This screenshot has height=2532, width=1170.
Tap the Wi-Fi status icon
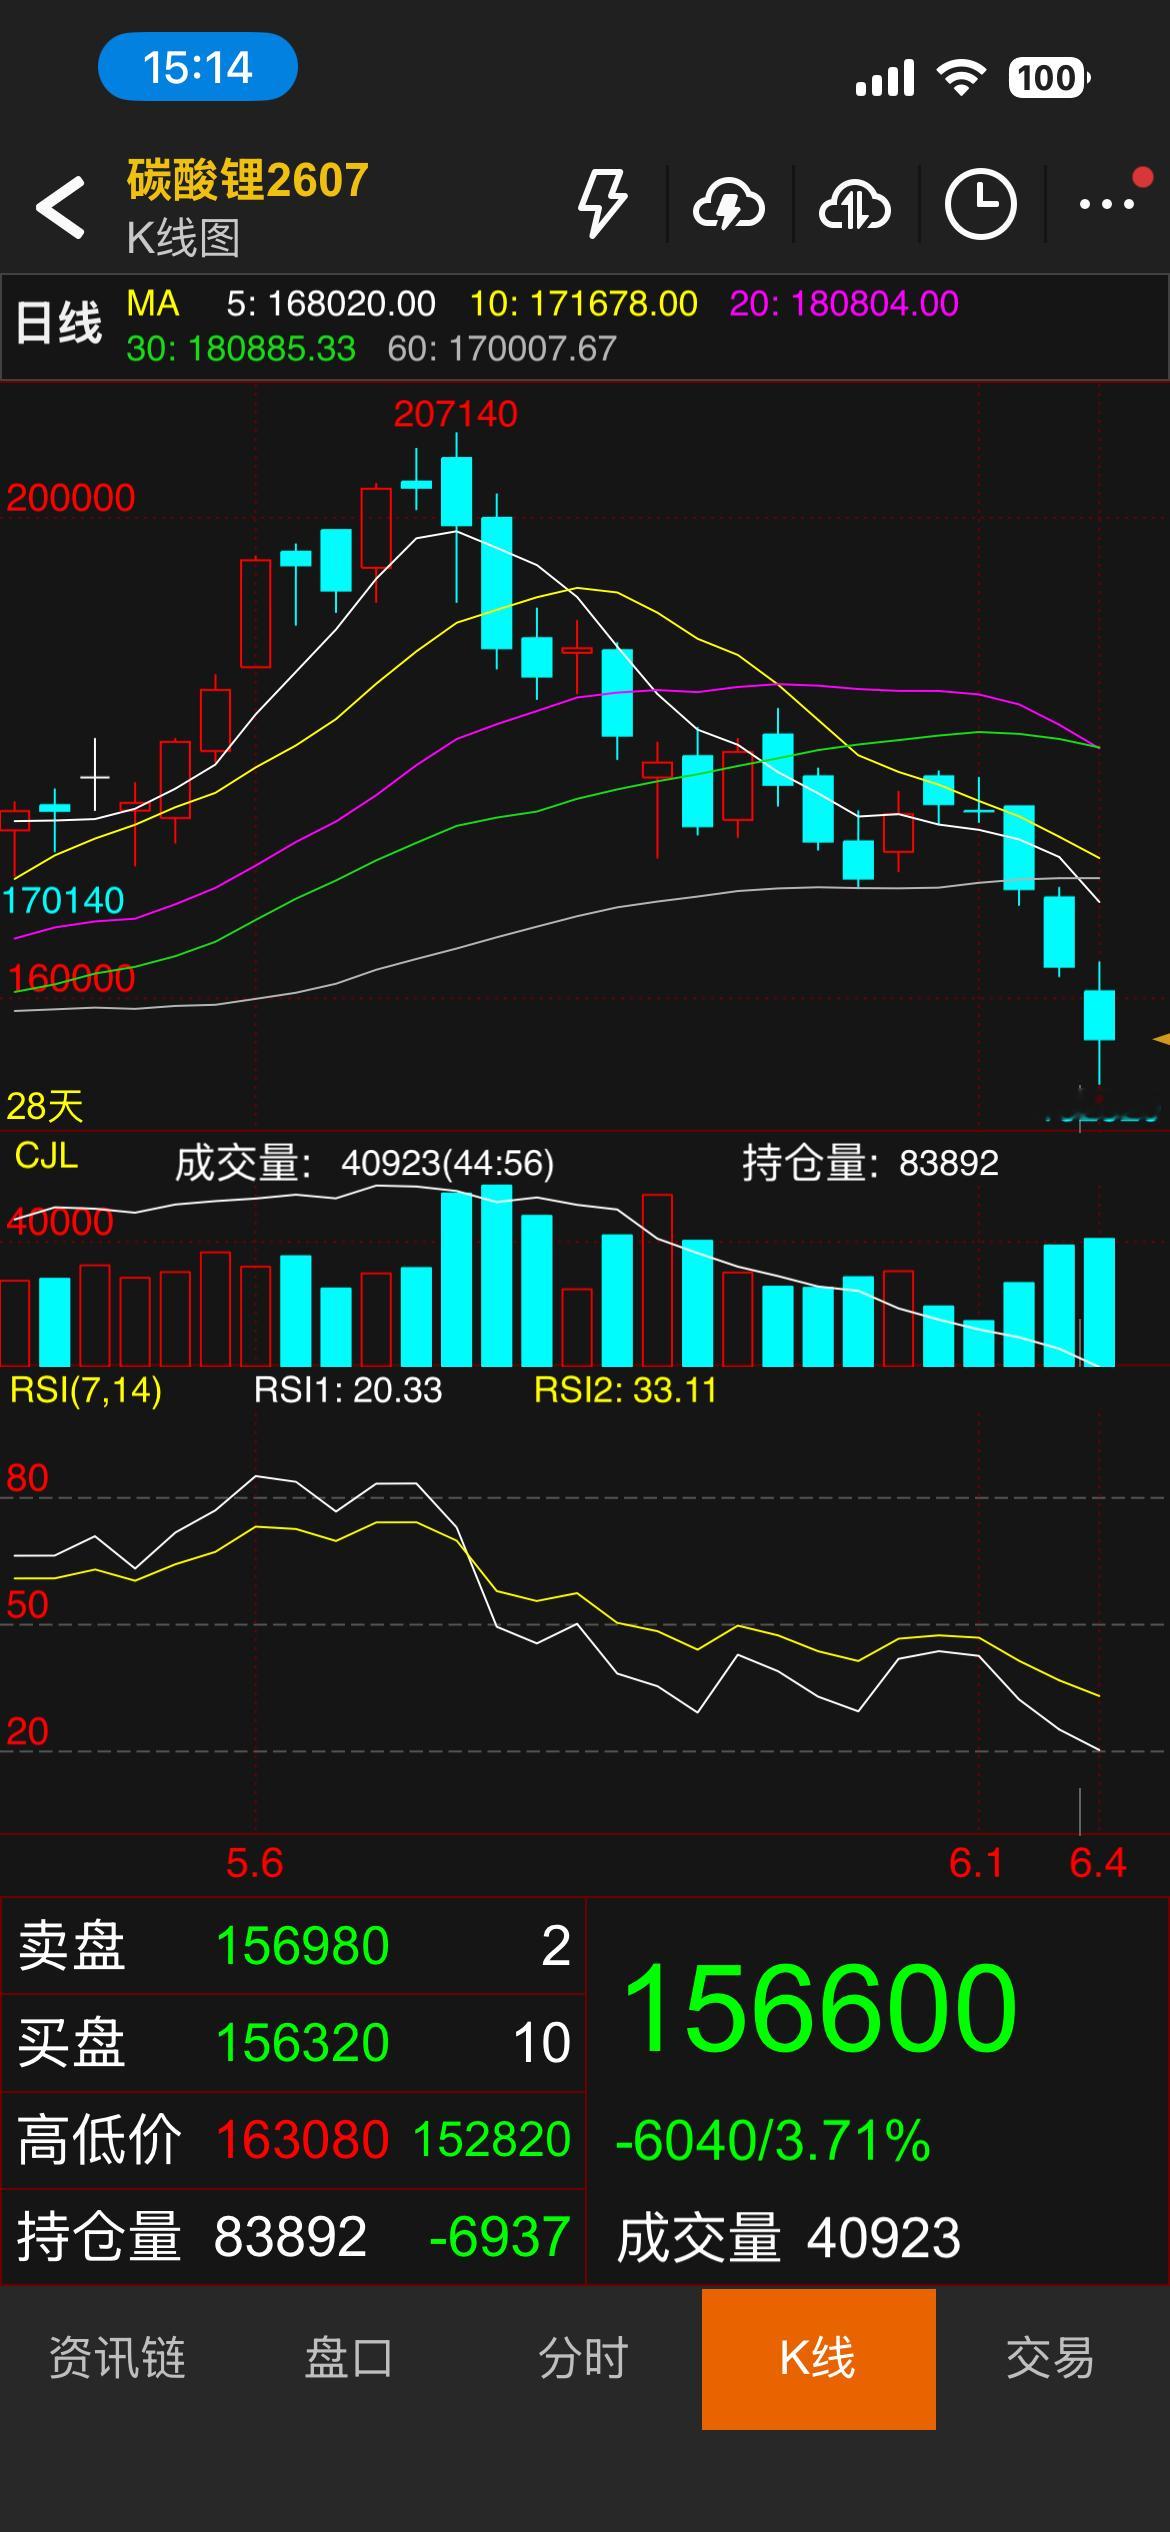pyautogui.click(x=961, y=77)
